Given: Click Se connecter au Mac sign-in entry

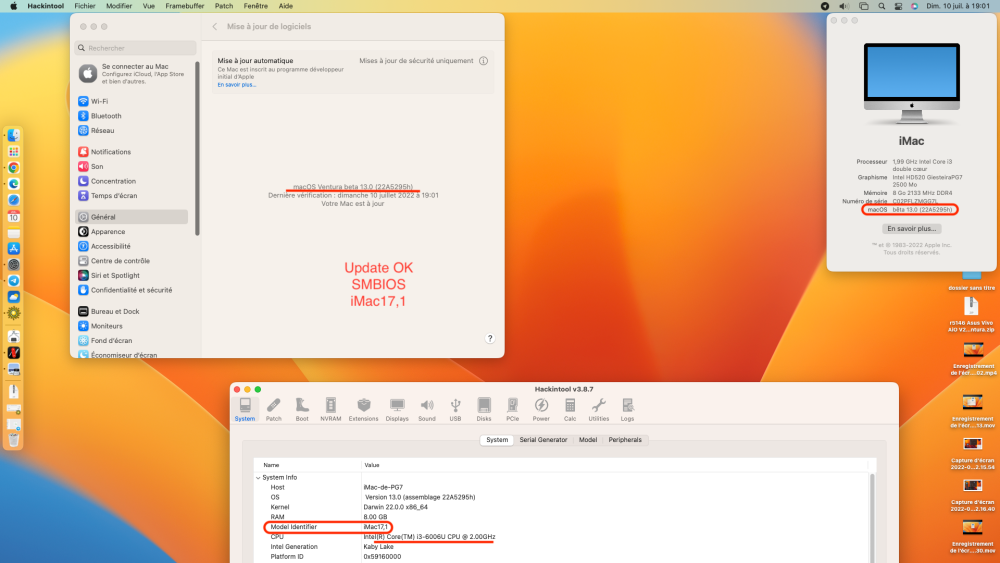Looking at the screenshot, I should pyautogui.click(x=134, y=73).
